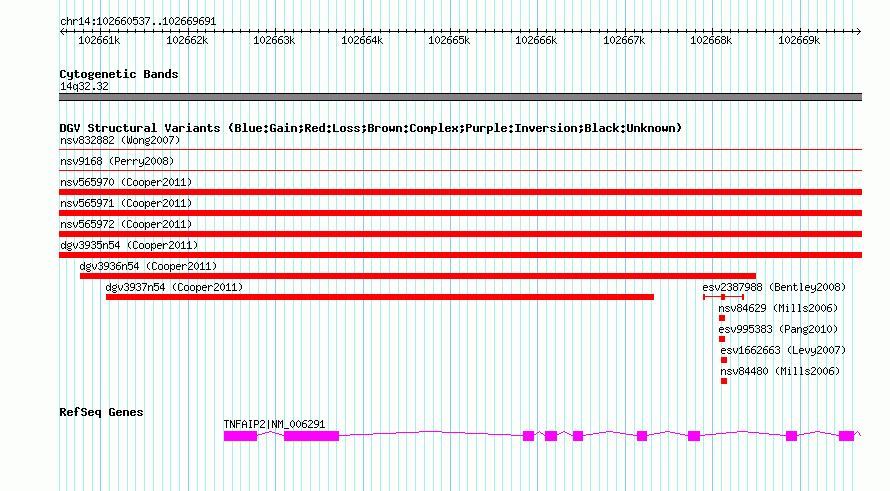890x491 pixels.
Task: Open the esv995383 (Pang2010) label
Action: (778, 329)
